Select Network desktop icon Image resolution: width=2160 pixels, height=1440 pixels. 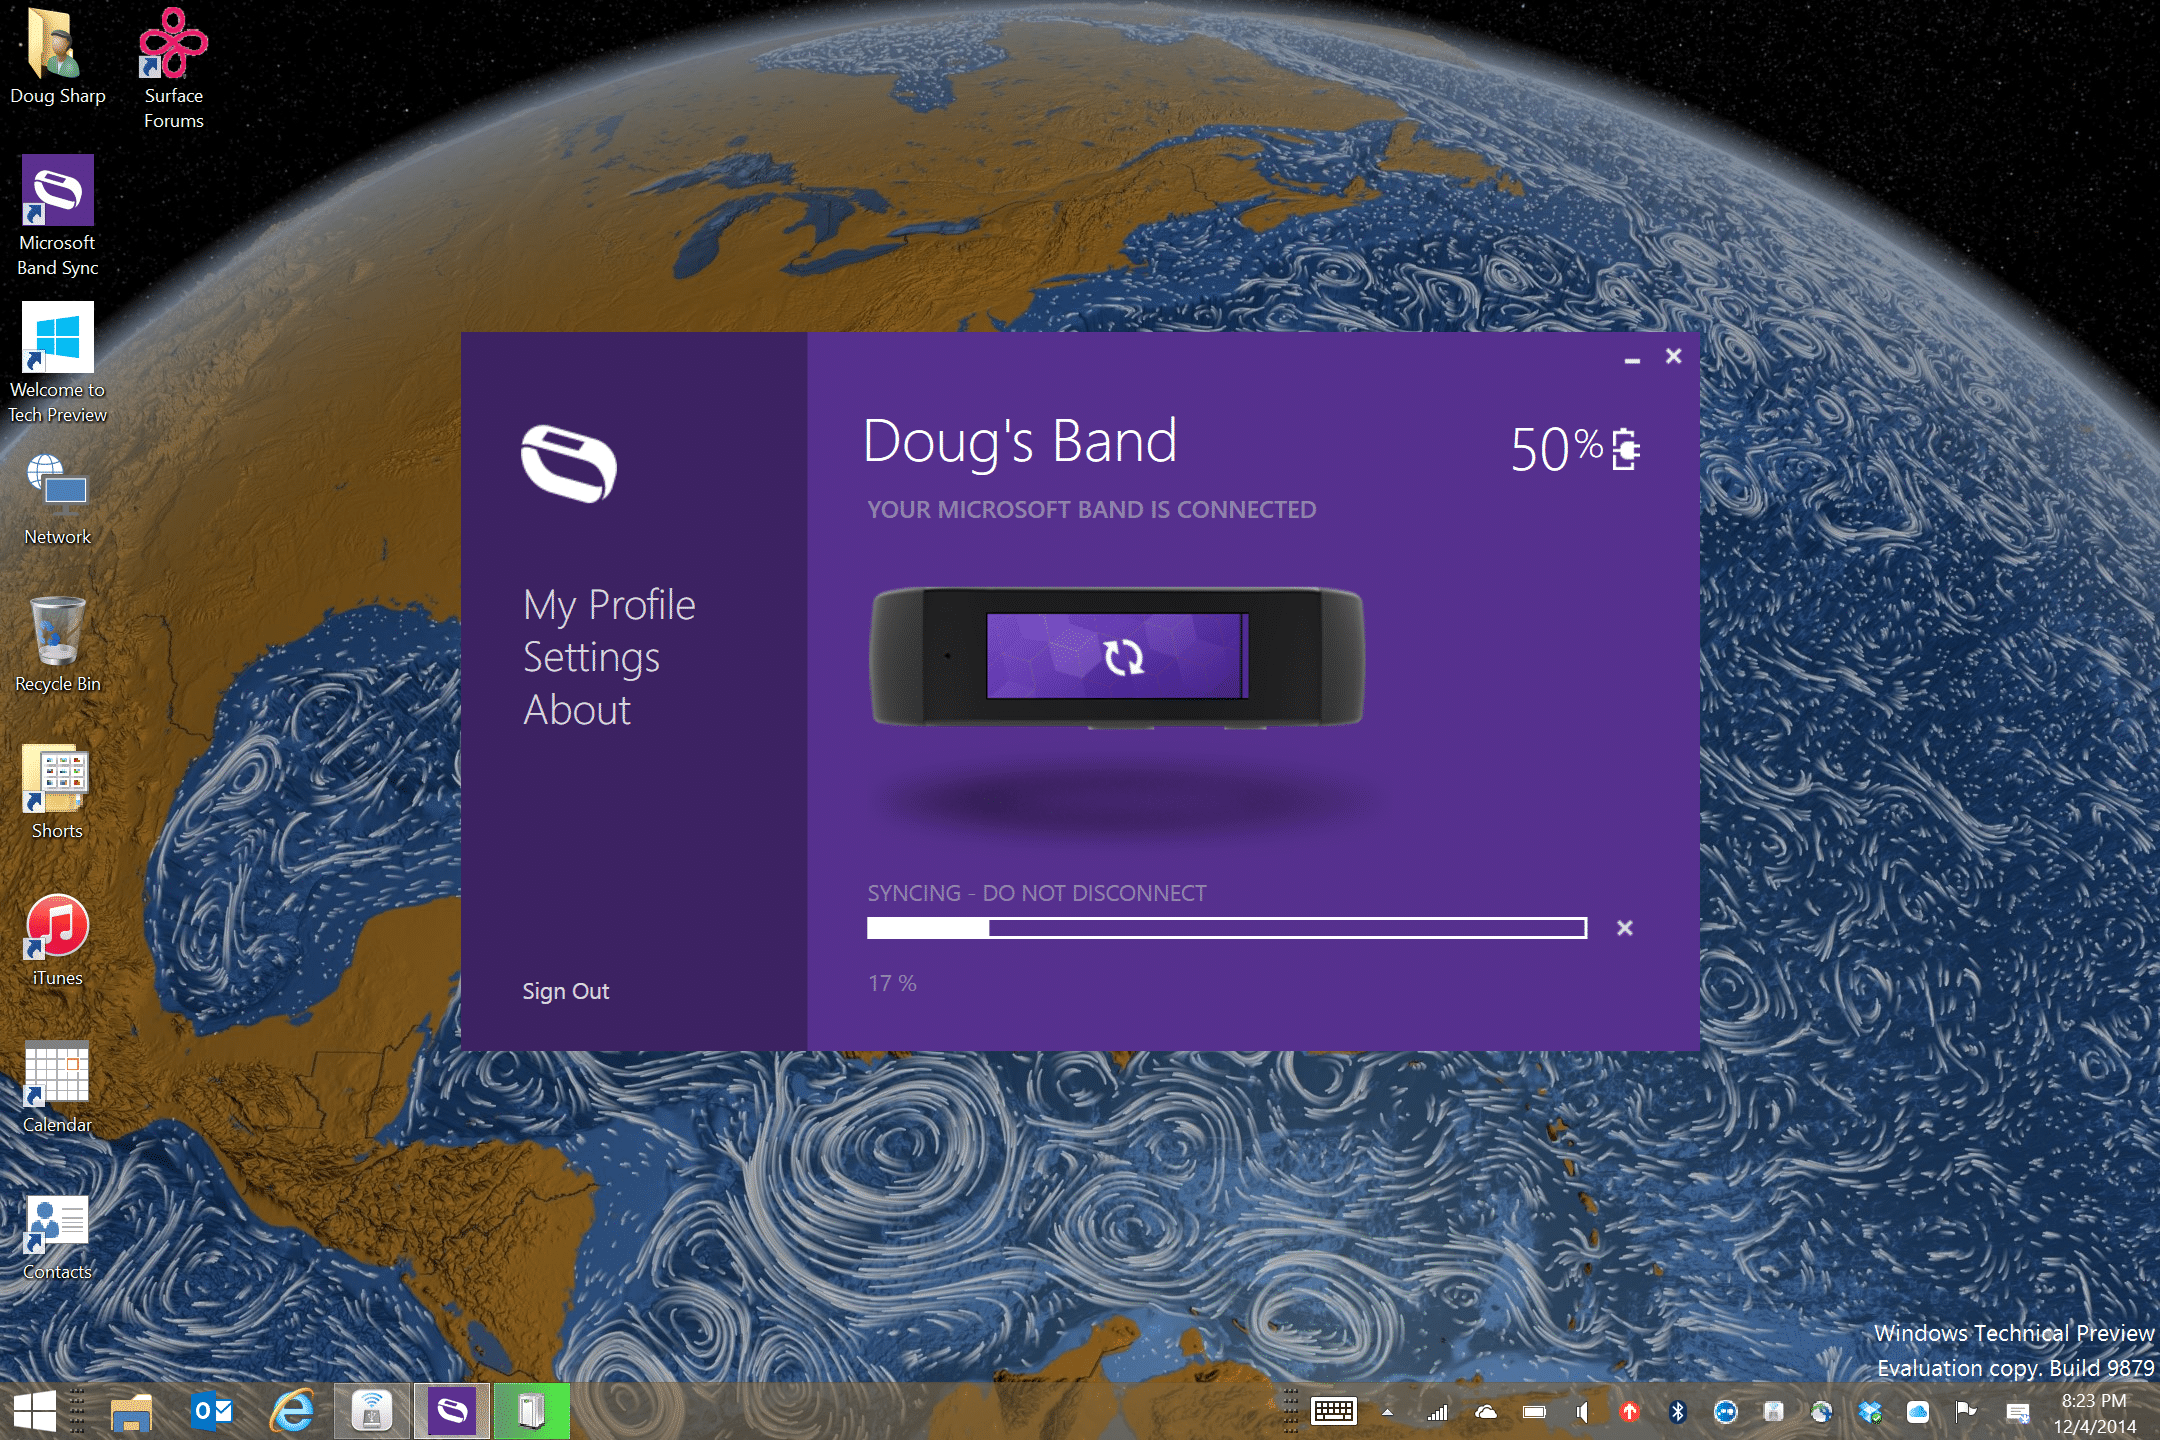[x=57, y=500]
